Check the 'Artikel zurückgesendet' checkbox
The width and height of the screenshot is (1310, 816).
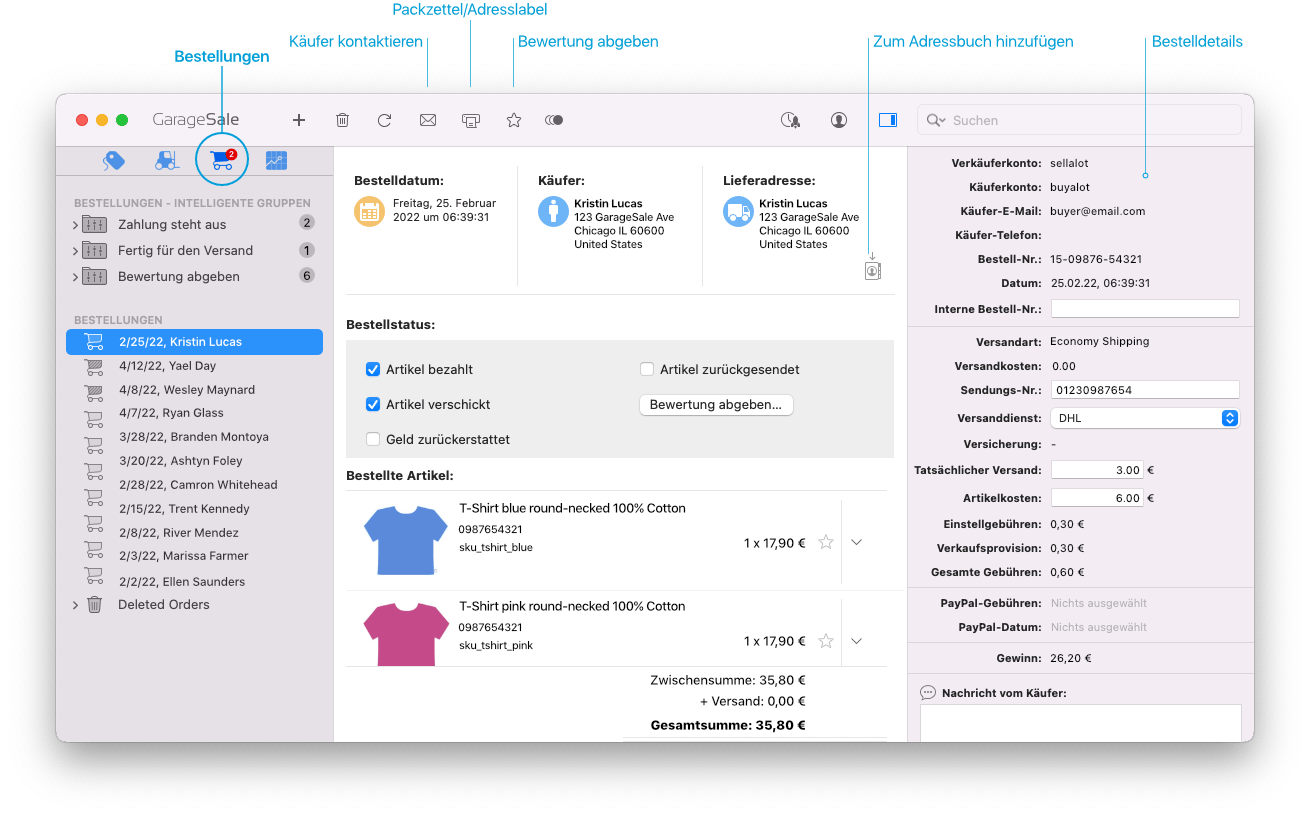[646, 369]
